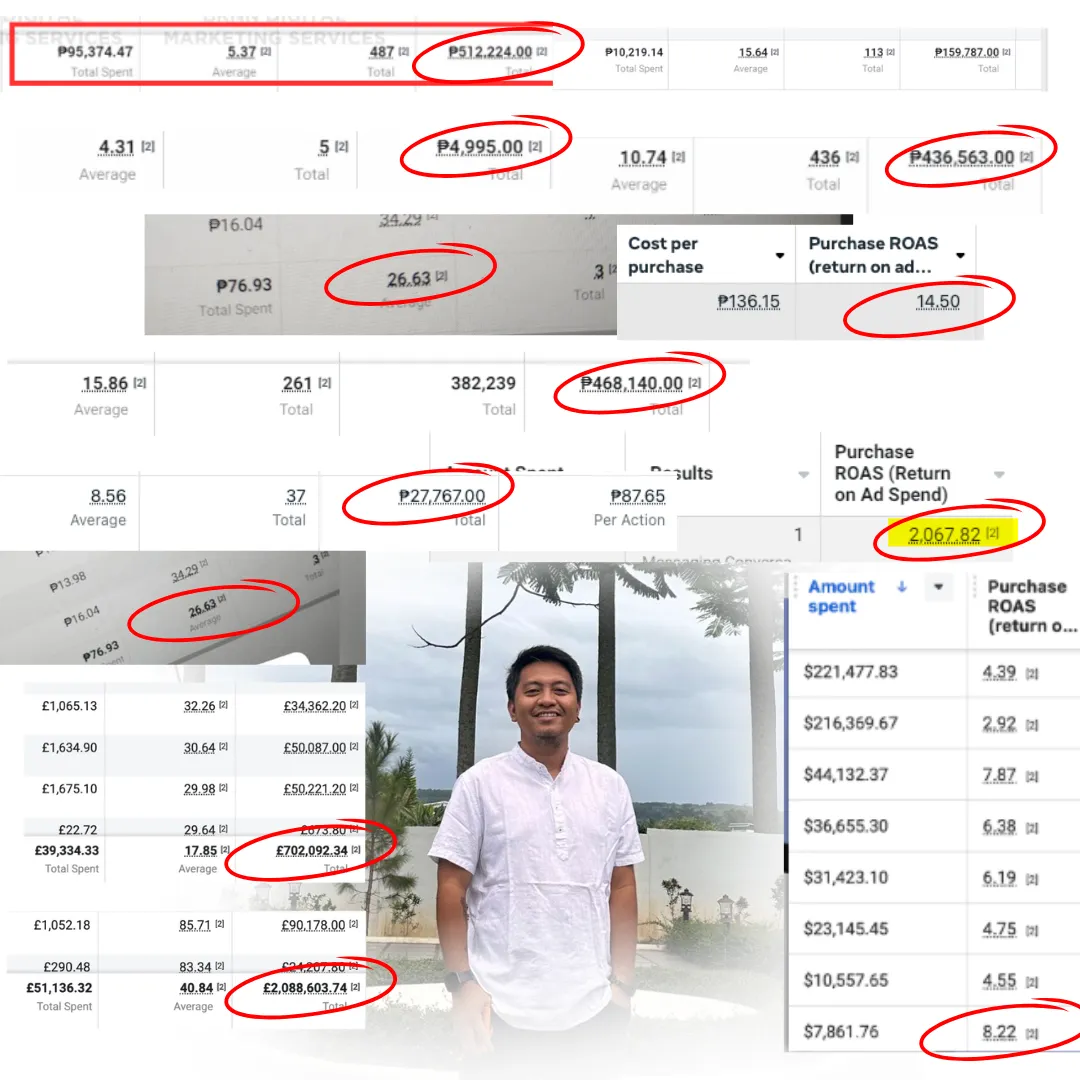Viewport: 1080px width, 1080px height.
Task: Click the $31,423.10 amount spent row
Action: pyautogui.click(x=846, y=878)
